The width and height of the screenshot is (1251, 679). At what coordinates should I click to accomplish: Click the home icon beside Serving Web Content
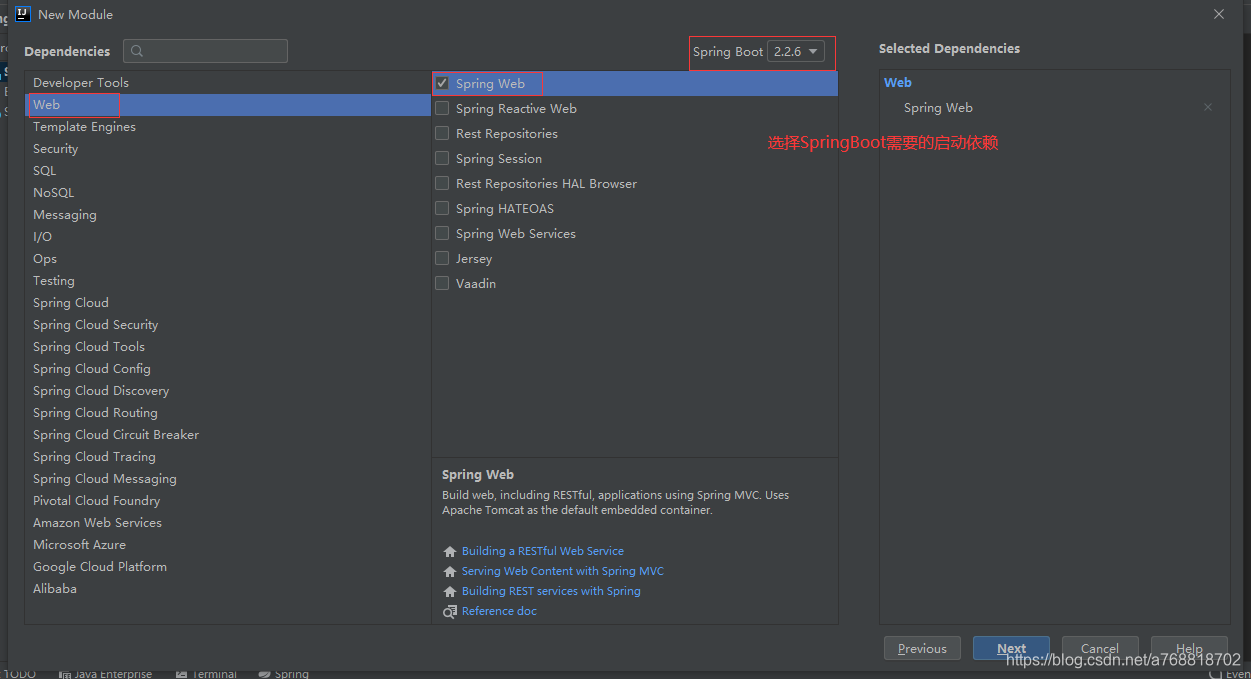(450, 572)
